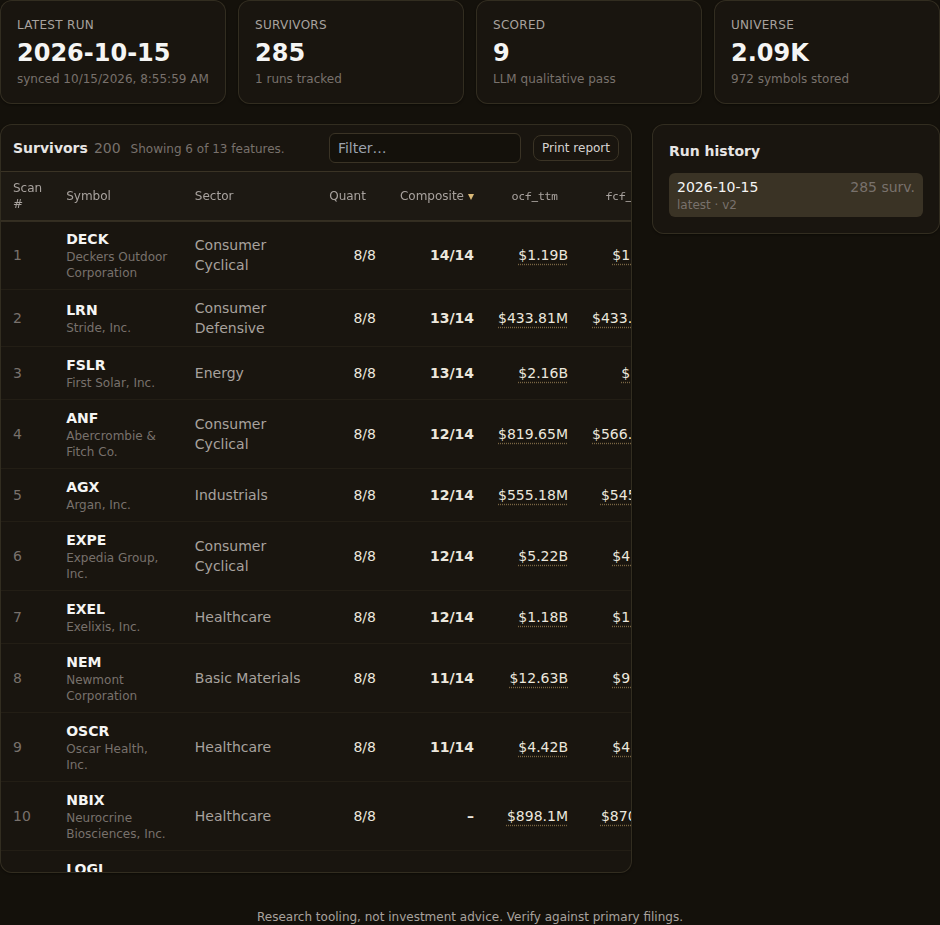
Task: Sort the table by Symbol column header
Action: pos(88,196)
